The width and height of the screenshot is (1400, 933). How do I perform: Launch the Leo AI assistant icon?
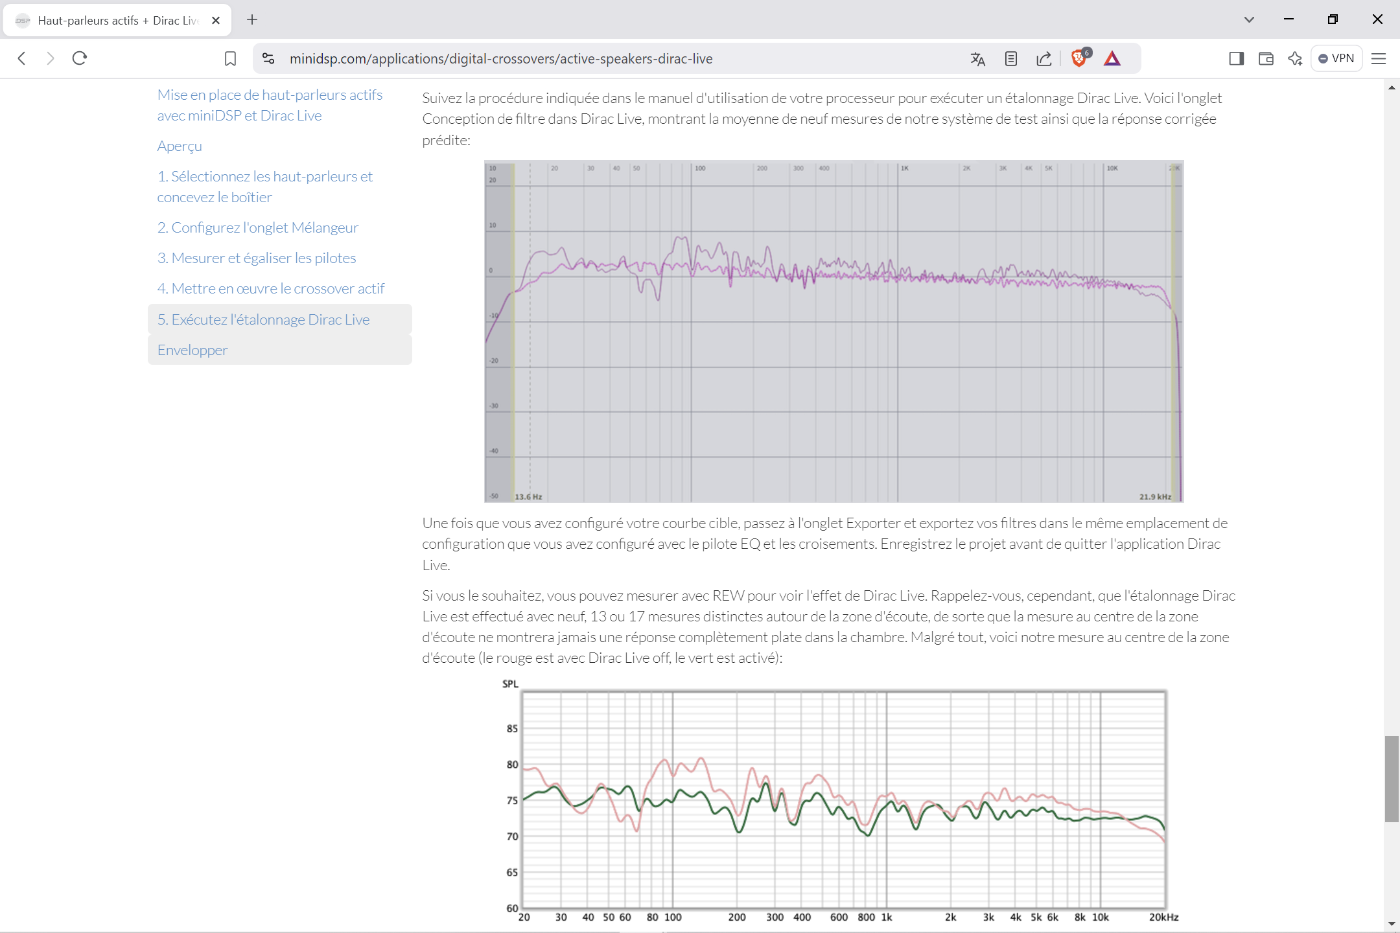pyautogui.click(x=1295, y=59)
